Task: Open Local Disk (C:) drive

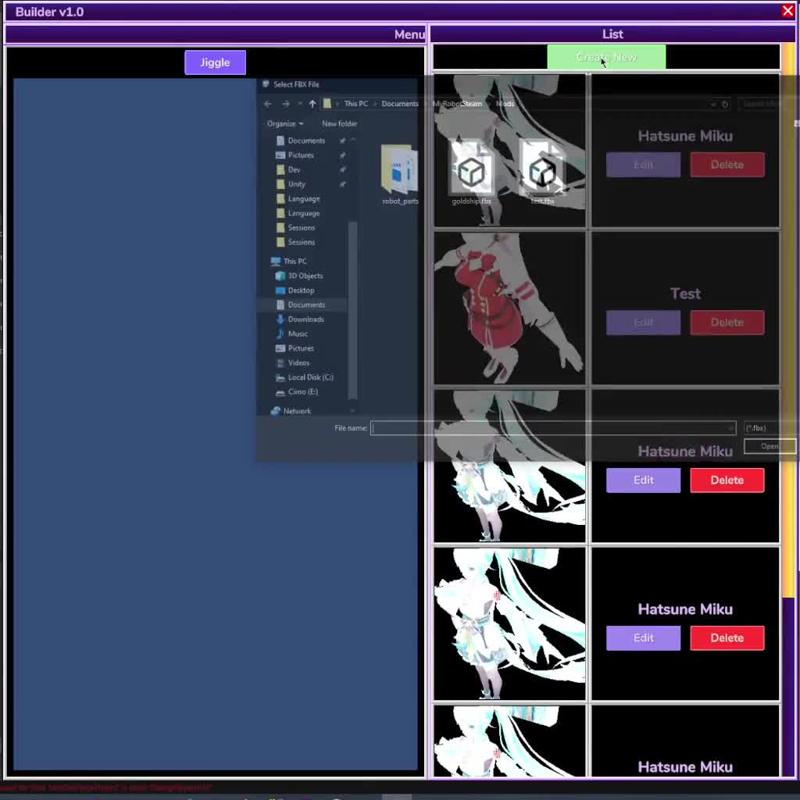Action: click(x=310, y=378)
